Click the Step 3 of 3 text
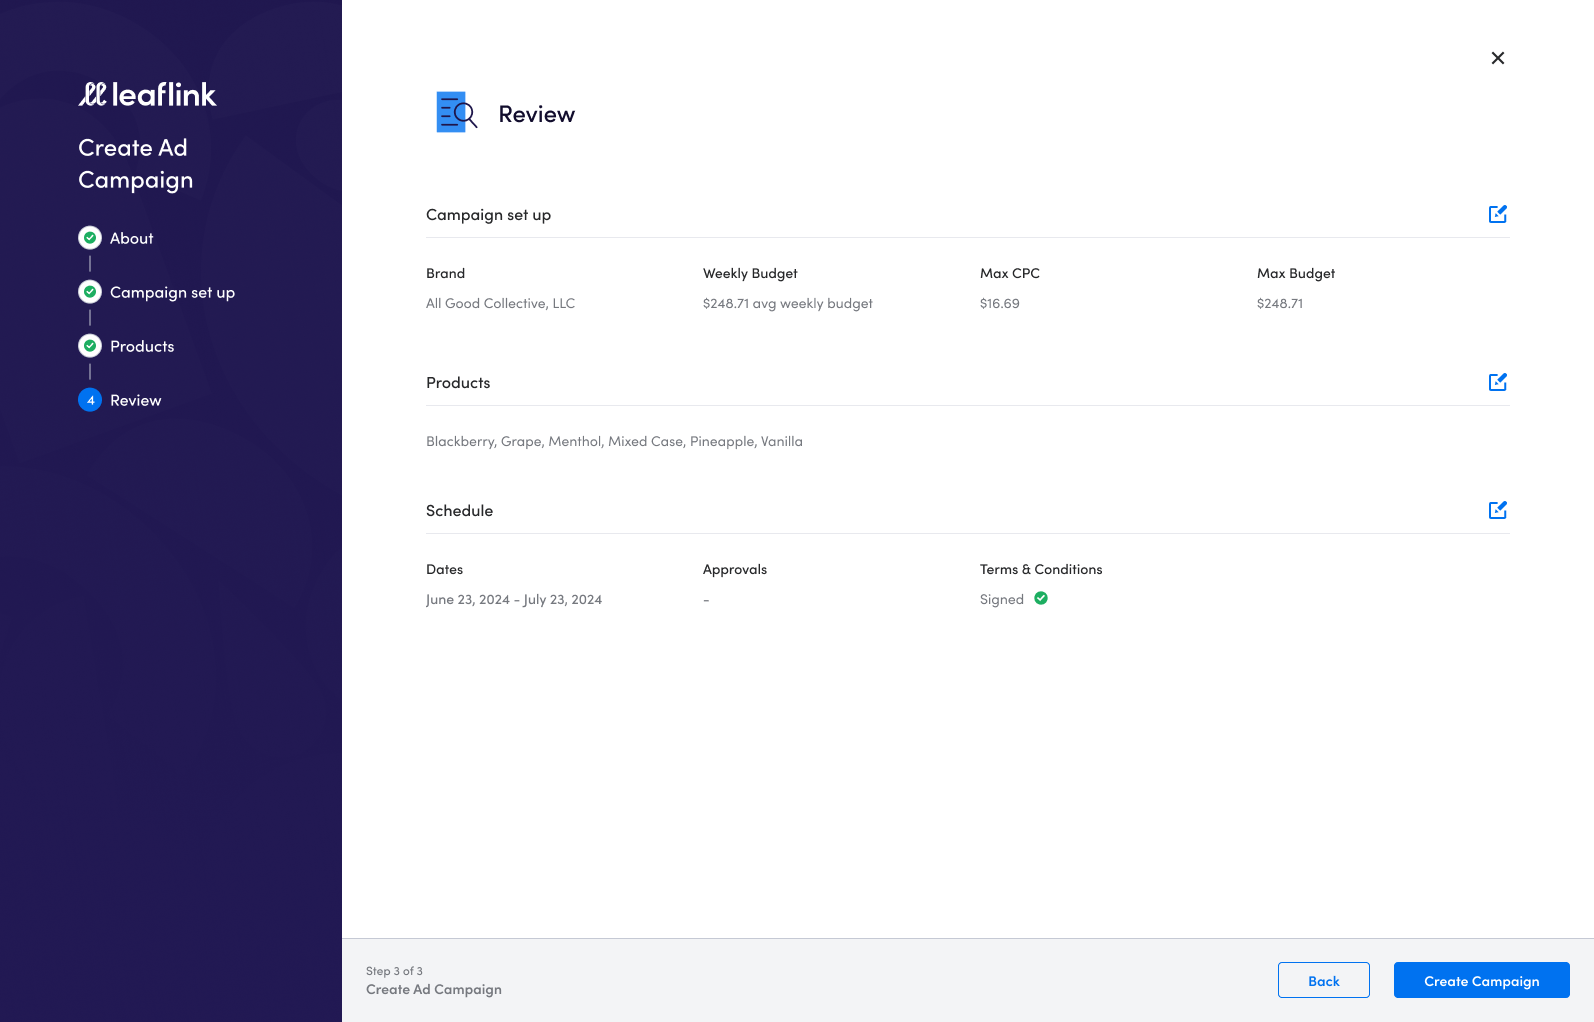Viewport: 1594px width, 1022px height. point(394,971)
